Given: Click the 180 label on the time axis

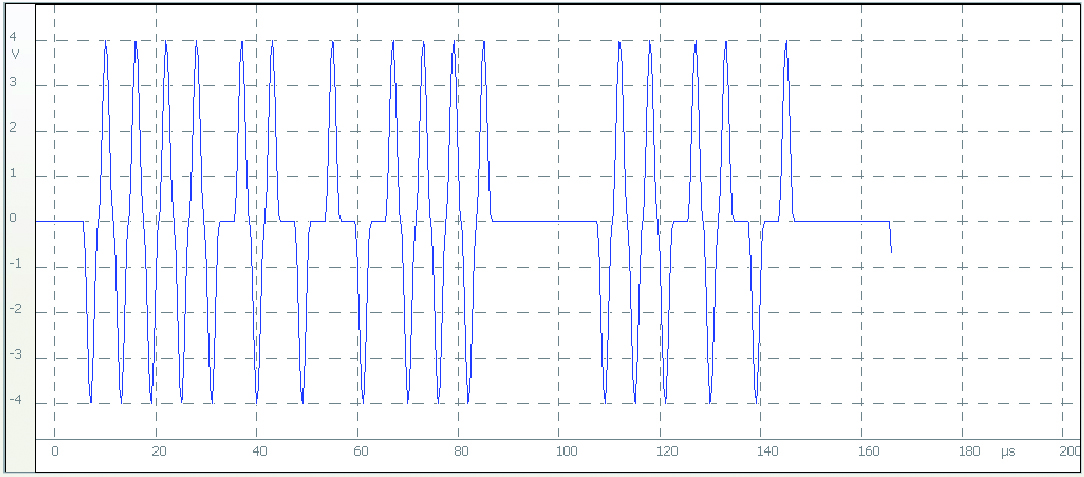Looking at the screenshot, I should click(971, 452).
